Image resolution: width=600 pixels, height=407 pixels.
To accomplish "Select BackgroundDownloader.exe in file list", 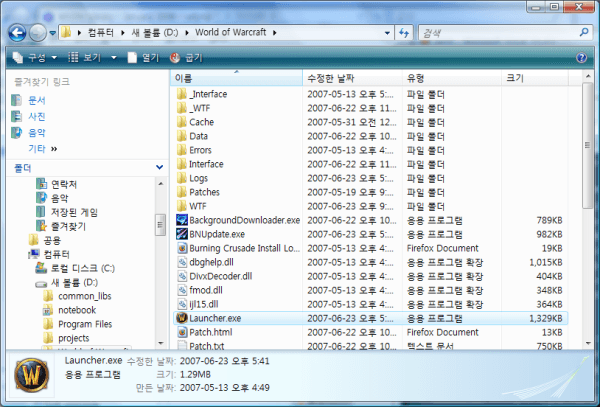I will point(244,220).
